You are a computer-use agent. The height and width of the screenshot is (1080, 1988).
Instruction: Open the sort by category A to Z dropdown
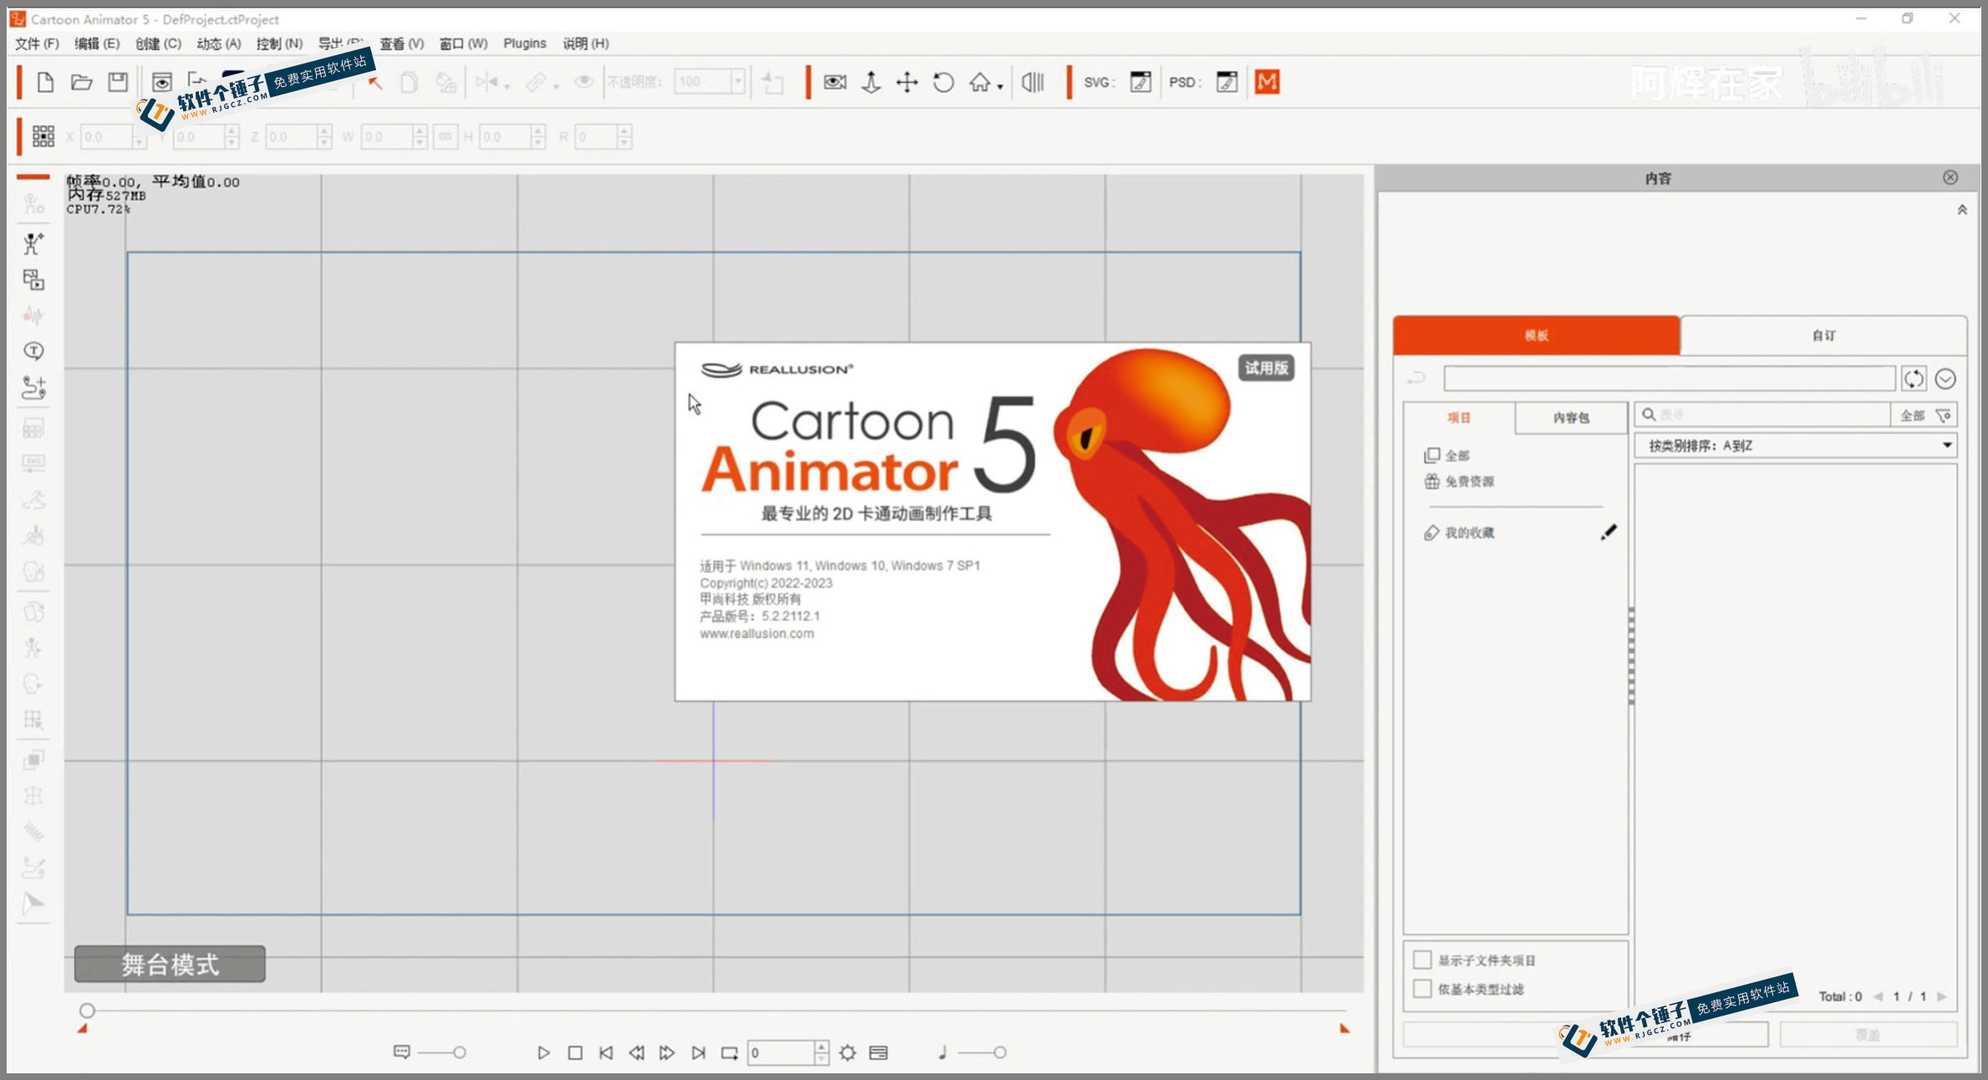(x=1795, y=446)
